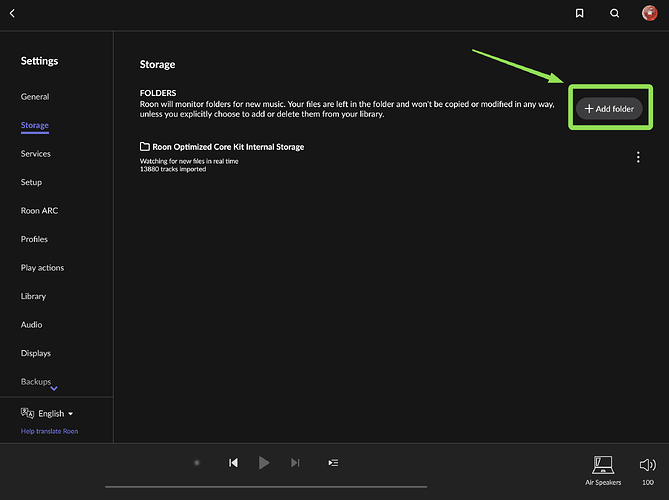Open General settings
Image resolution: width=669 pixels, height=500 pixels.
click(x=35, y=97)
